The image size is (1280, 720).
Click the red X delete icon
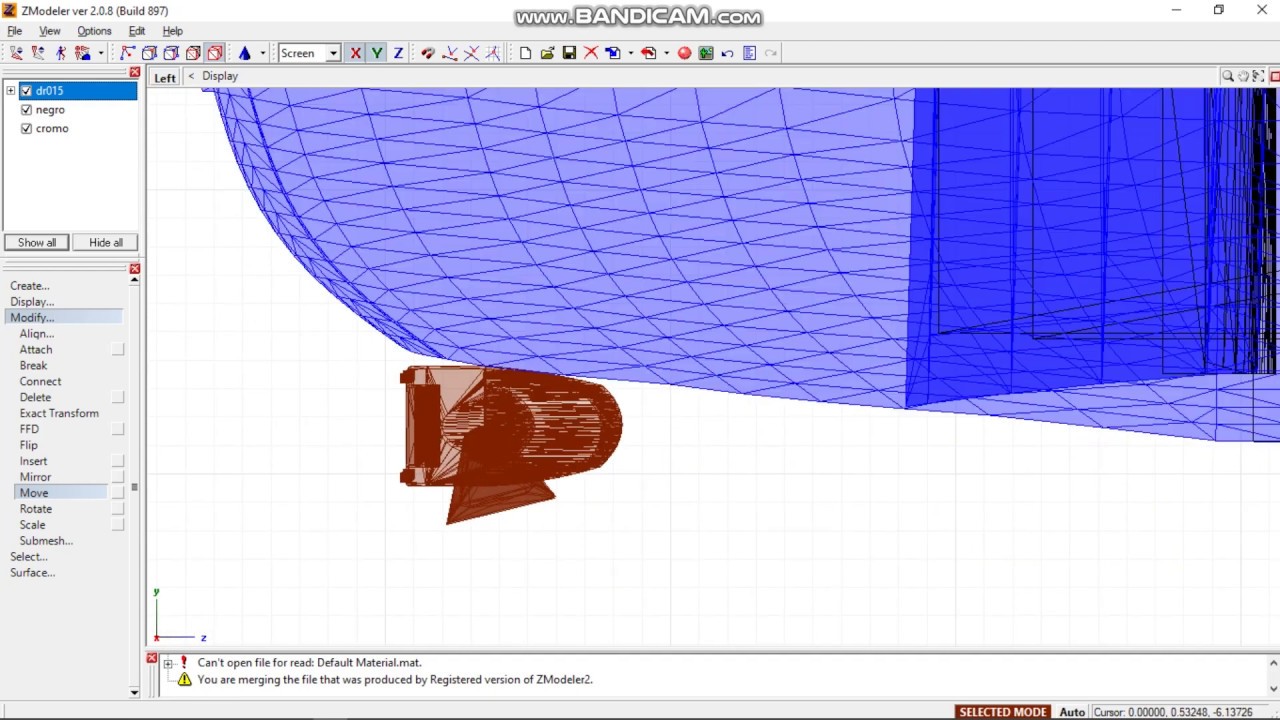[x=590, y=53]
